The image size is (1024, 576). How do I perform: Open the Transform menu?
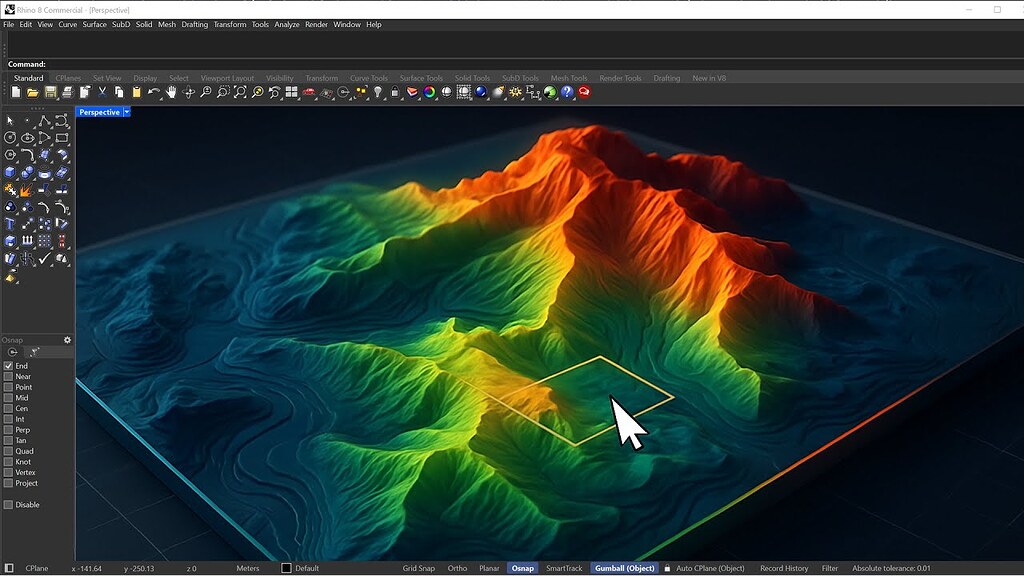tap(228, 24)
